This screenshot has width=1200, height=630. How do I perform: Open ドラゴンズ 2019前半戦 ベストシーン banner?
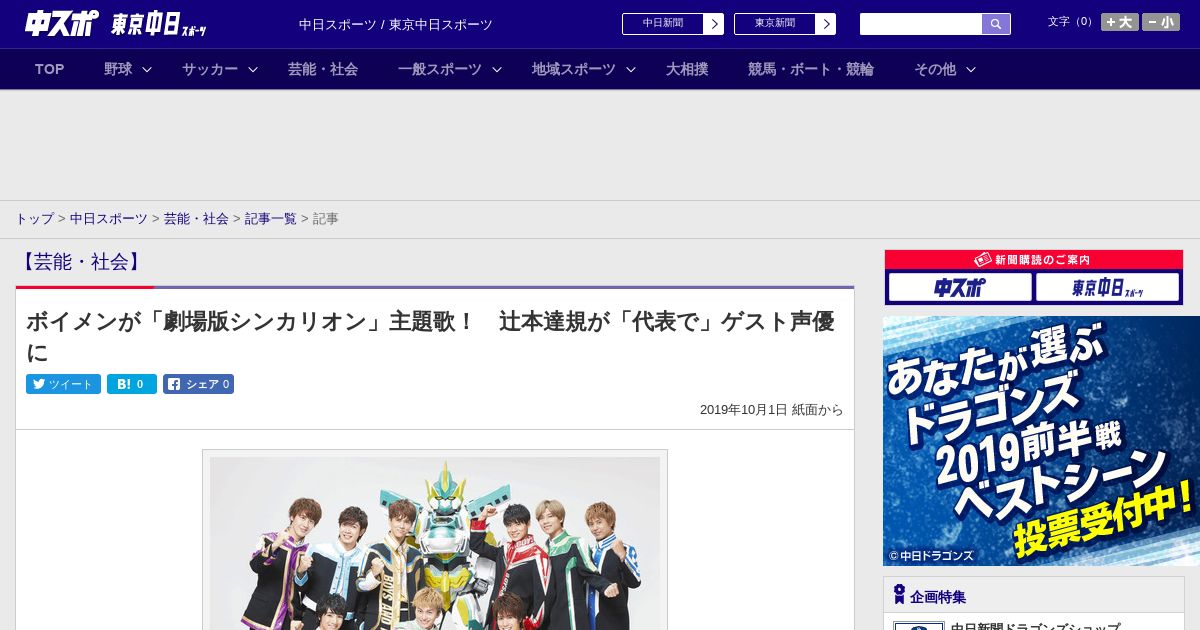(x=1041, y=441)
